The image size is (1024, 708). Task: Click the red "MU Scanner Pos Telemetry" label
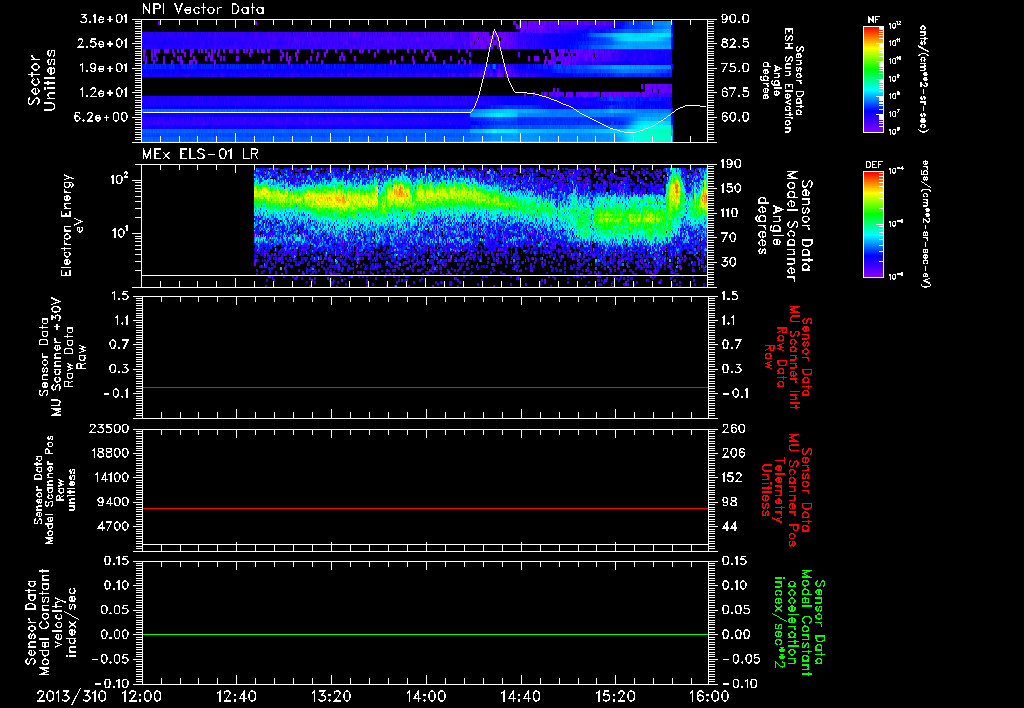[786, 490]
